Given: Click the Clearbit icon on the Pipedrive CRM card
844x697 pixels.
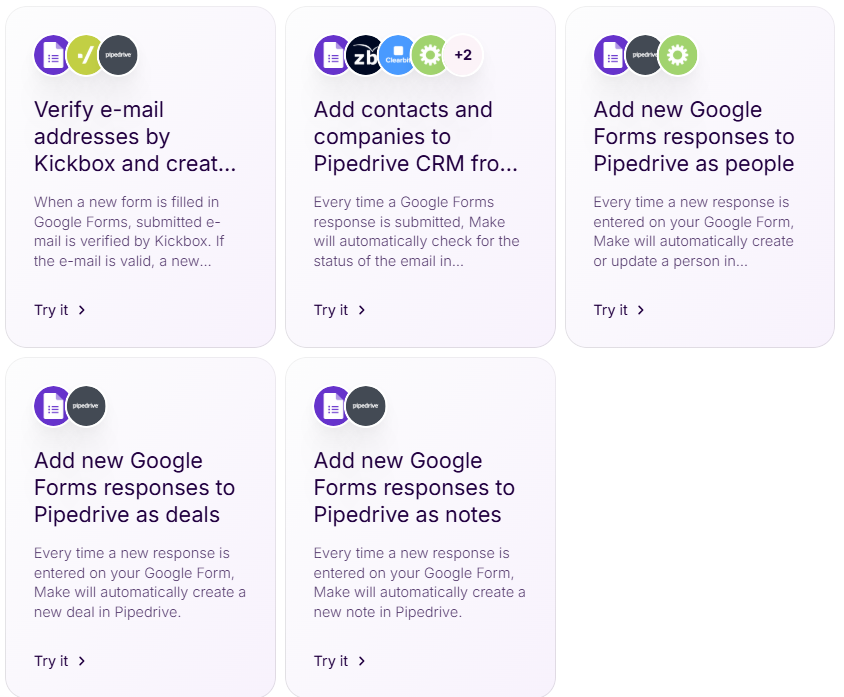Looking at the screenshot, I should coord(398,55).
